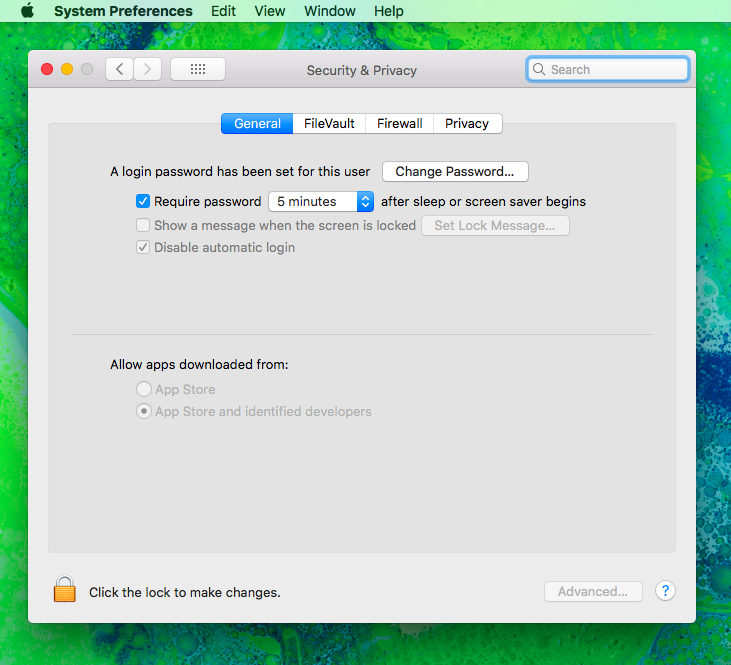Click 'A login password has been set' text

240,172
